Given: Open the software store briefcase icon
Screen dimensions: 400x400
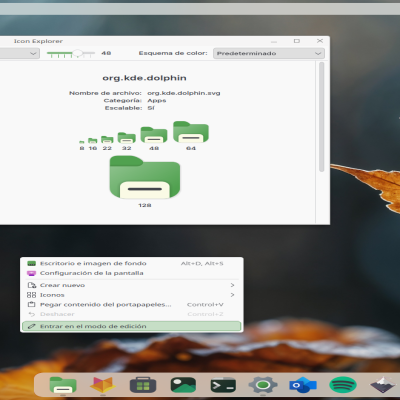Looking at the screenshot, I should pos(143,385).
